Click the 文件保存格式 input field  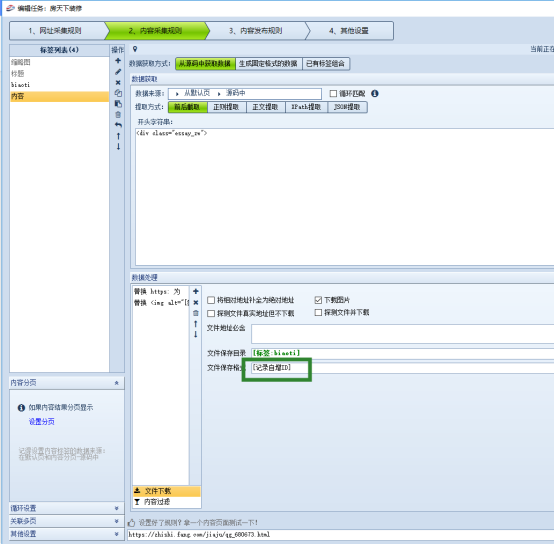click(402, 368)
